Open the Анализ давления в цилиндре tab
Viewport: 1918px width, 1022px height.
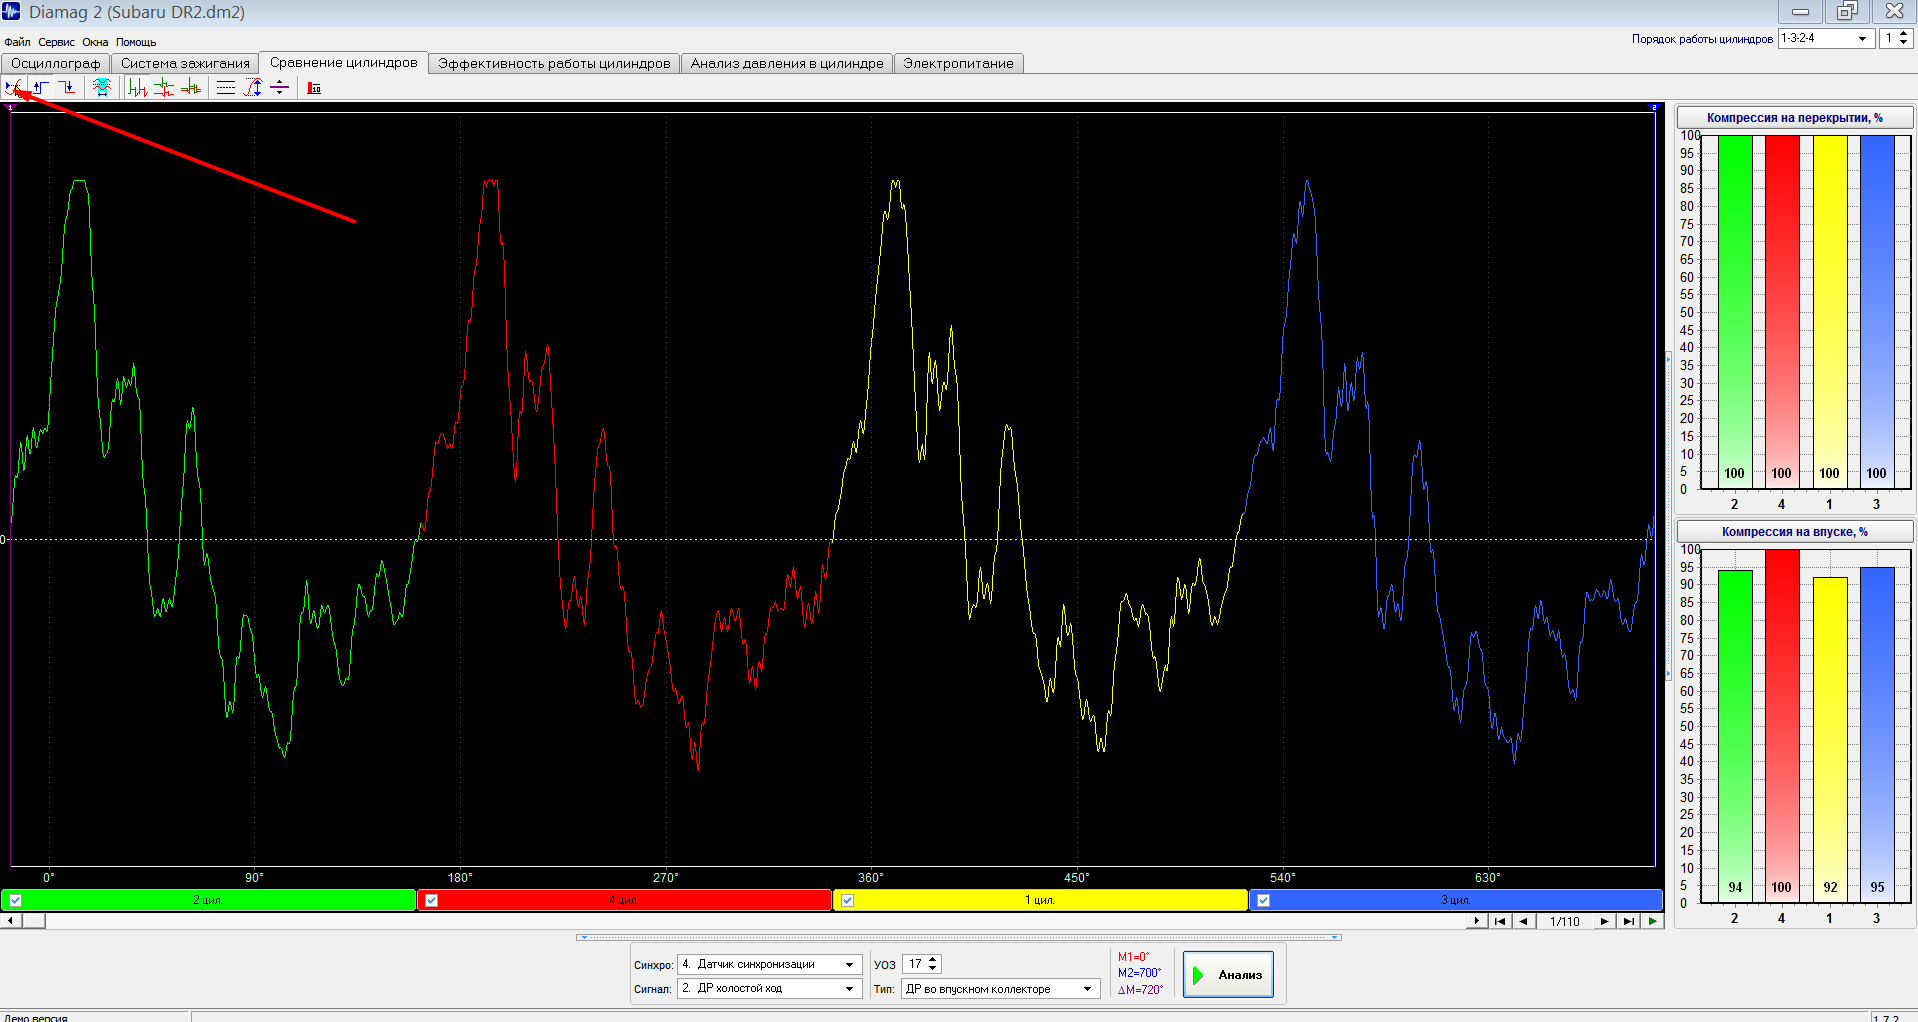(787, 63)
